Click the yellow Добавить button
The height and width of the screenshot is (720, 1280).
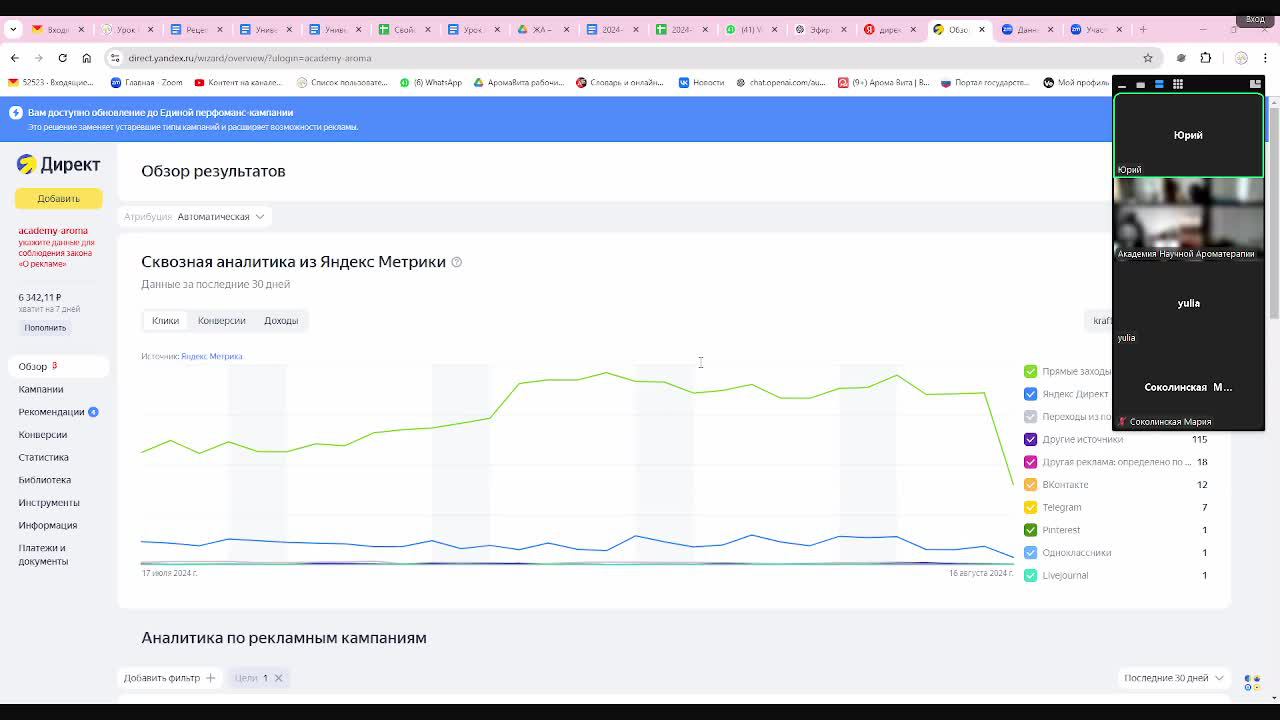click(58, 198)
